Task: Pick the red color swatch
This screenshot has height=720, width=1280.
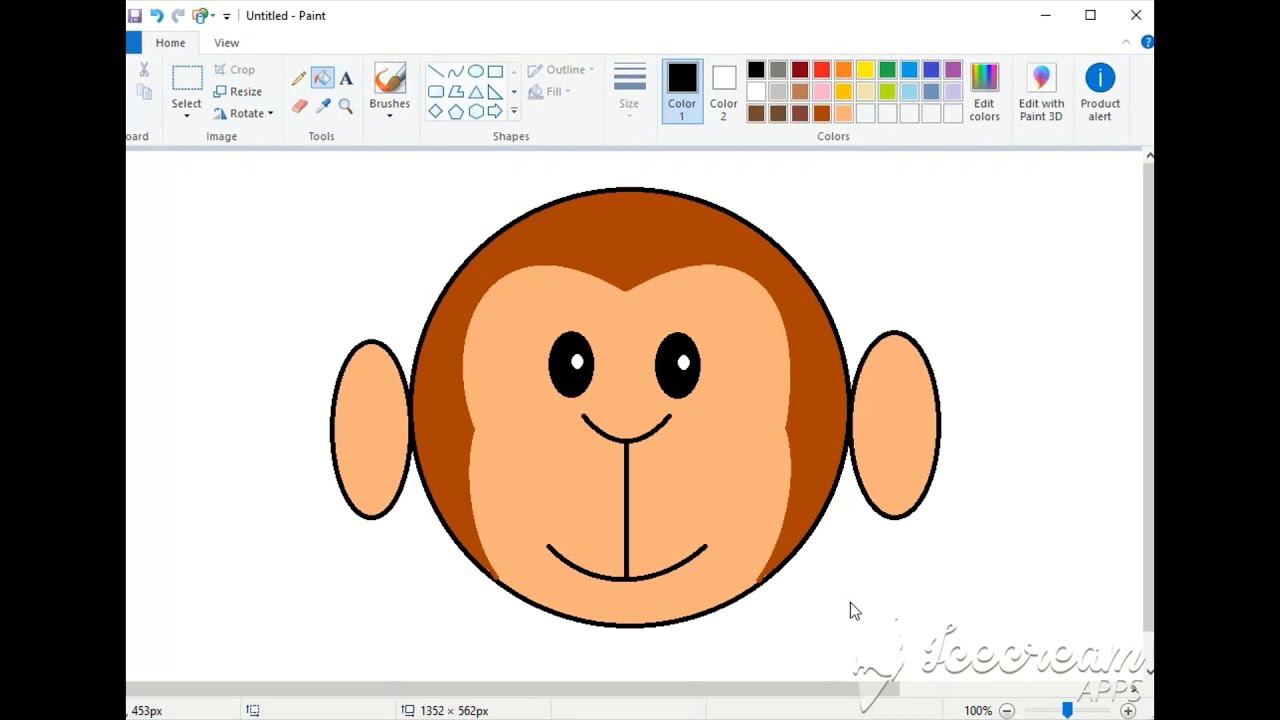Action: (x=822, y=70)
